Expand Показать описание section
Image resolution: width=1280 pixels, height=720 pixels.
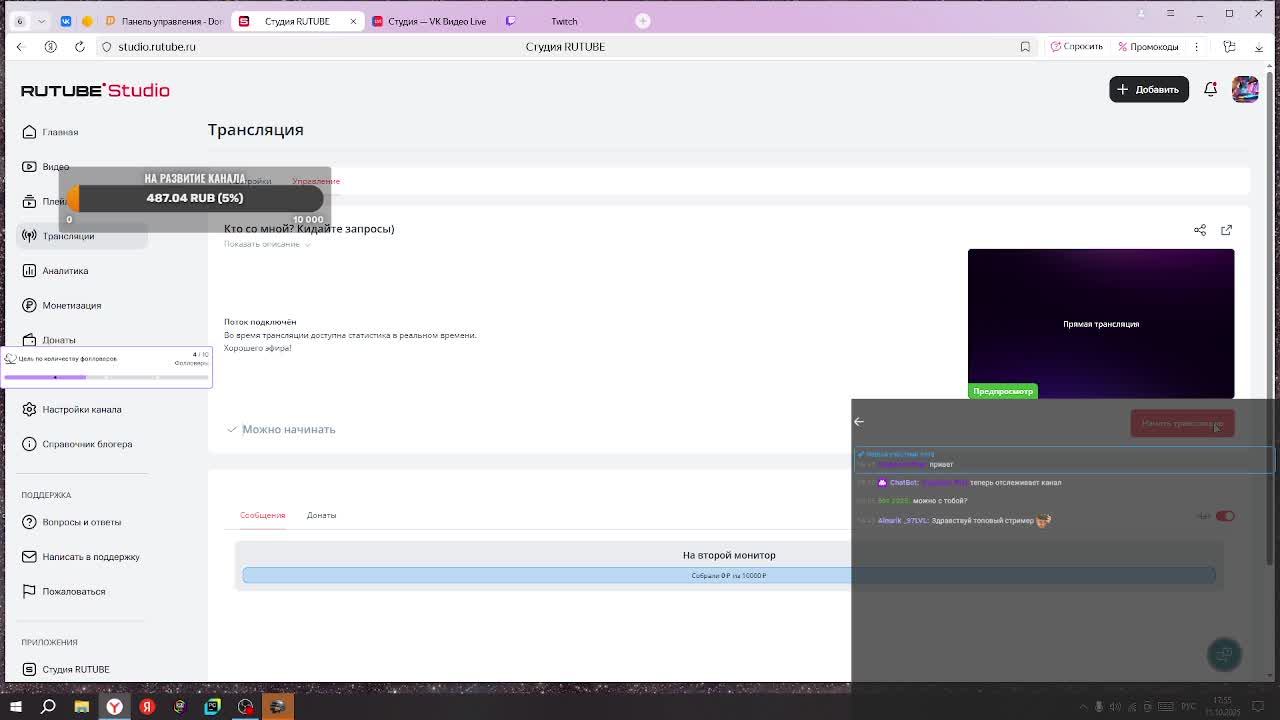(266, 244)
